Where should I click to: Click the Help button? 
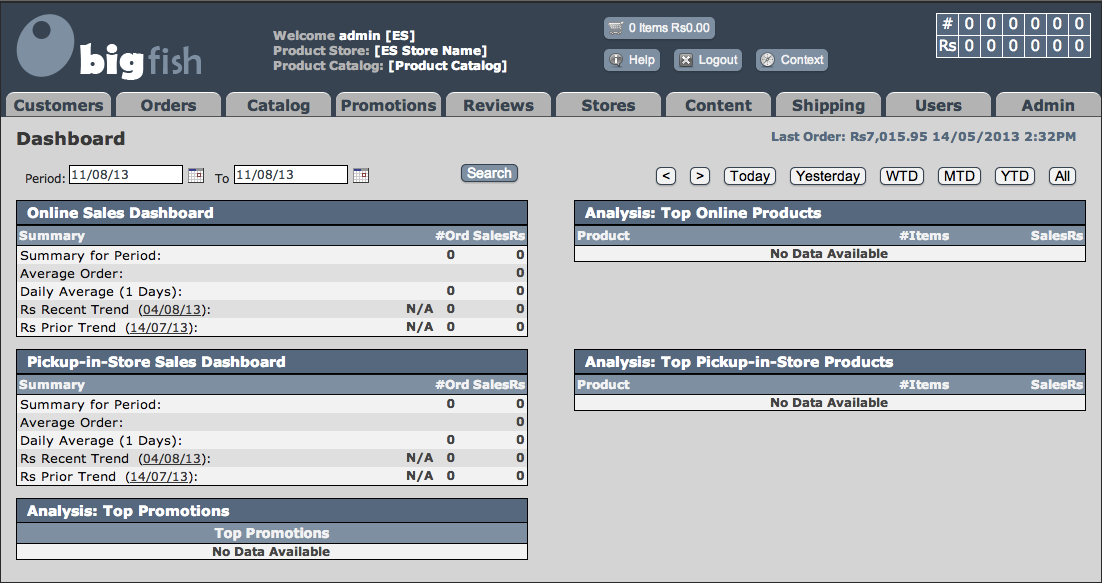point(632,60)
